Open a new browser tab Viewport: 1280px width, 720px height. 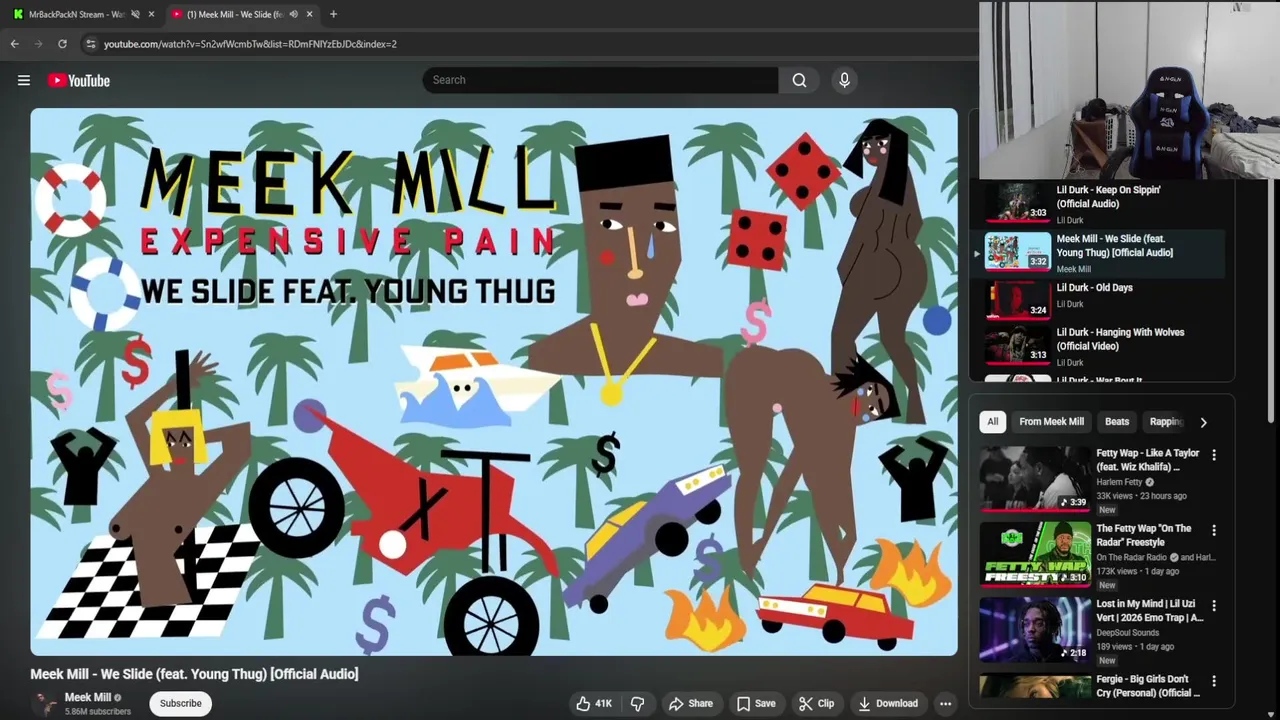point(333,14)
